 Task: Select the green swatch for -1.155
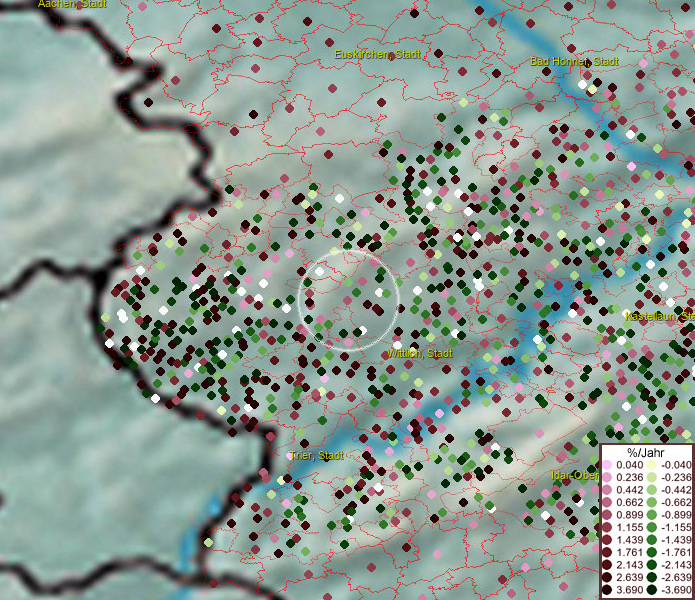point(652,527)
